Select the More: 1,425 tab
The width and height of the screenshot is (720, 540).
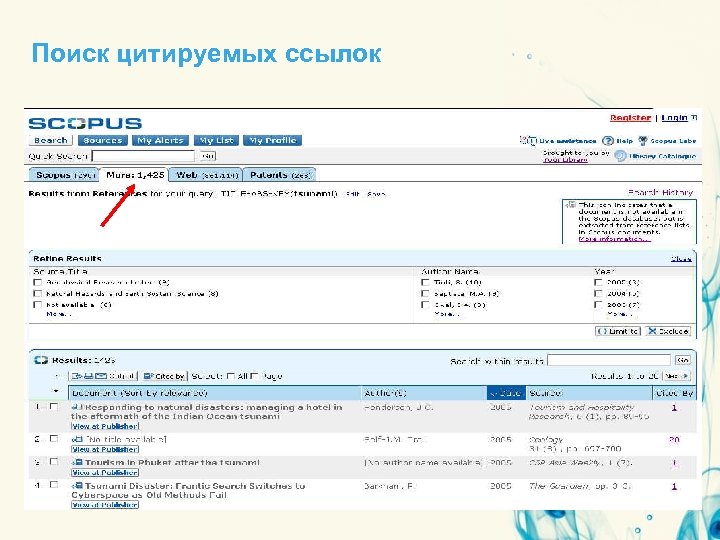click(135, 175)
